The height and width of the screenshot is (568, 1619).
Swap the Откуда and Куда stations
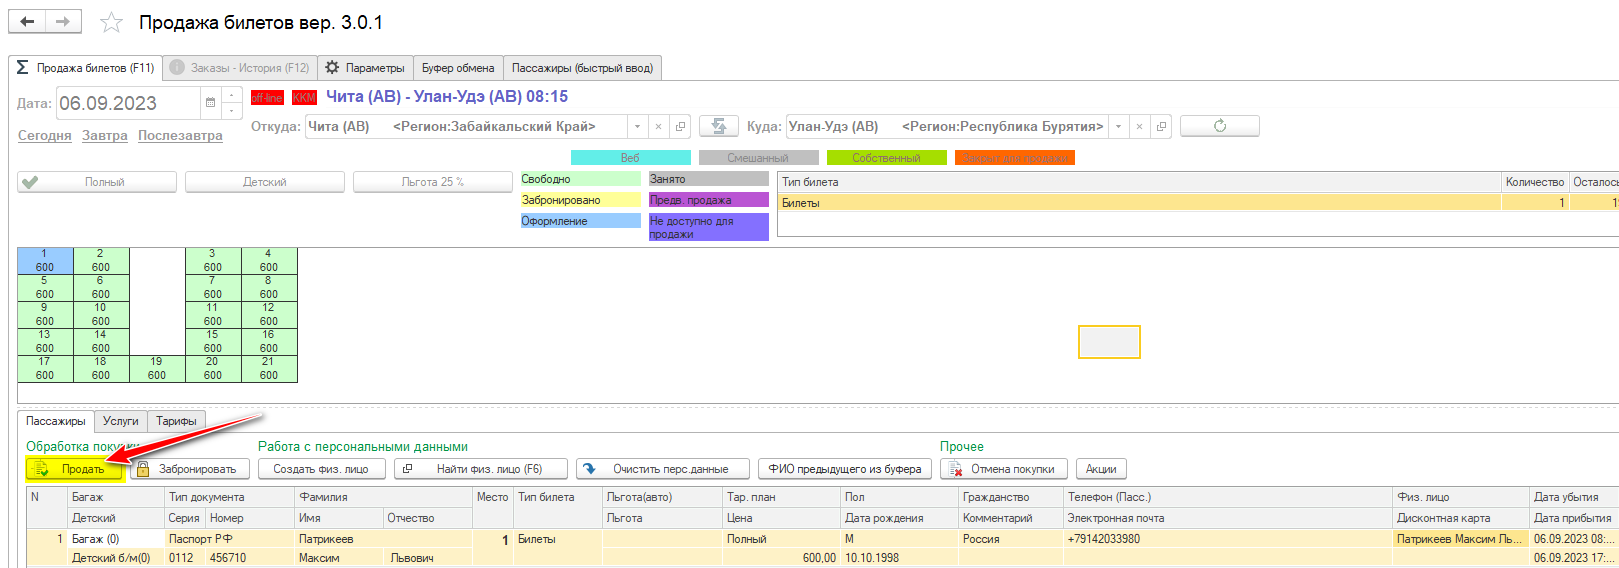718,126
